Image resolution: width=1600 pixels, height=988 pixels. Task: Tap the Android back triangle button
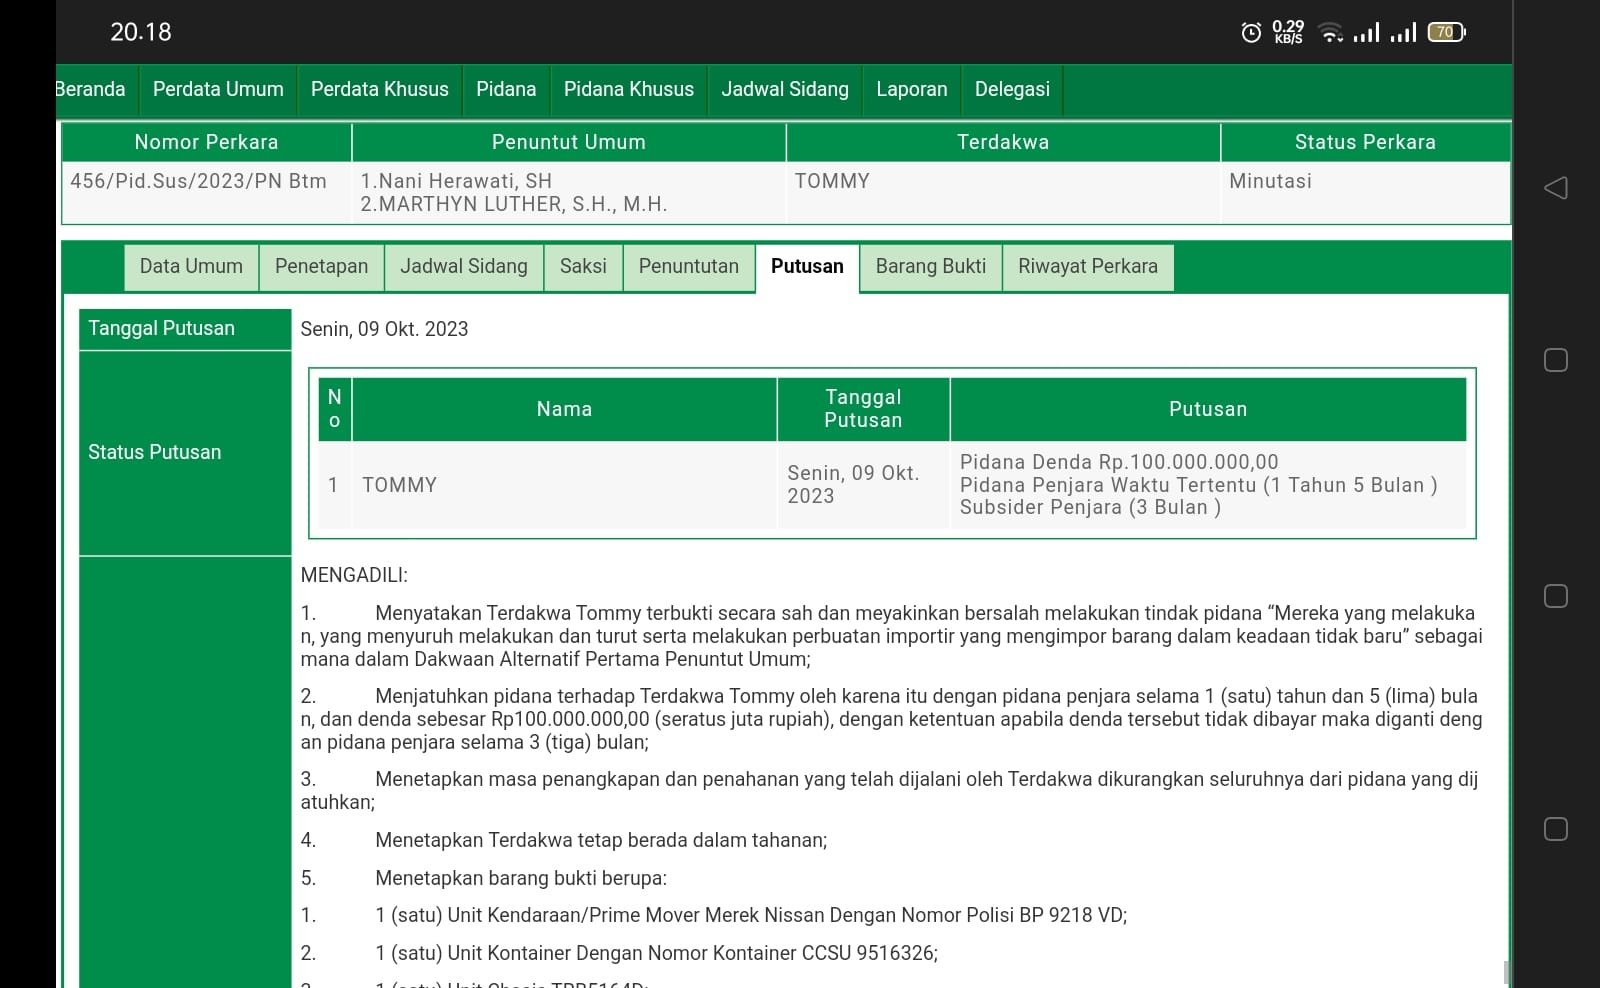[1555, 188]
